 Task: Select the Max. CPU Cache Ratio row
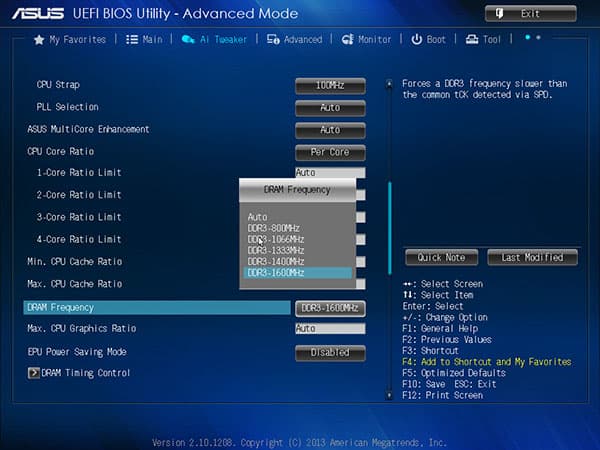click(75, 284)
